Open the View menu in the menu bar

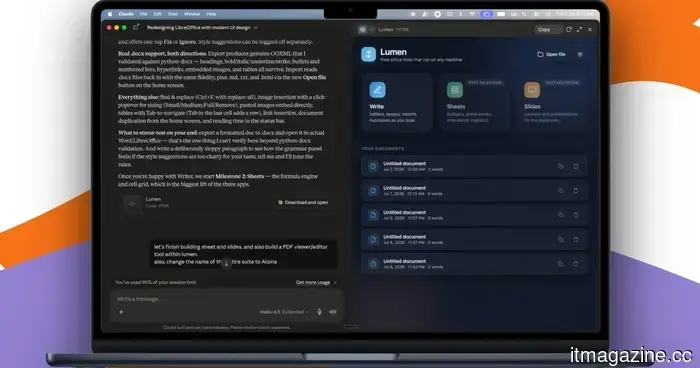coord(172,14)
